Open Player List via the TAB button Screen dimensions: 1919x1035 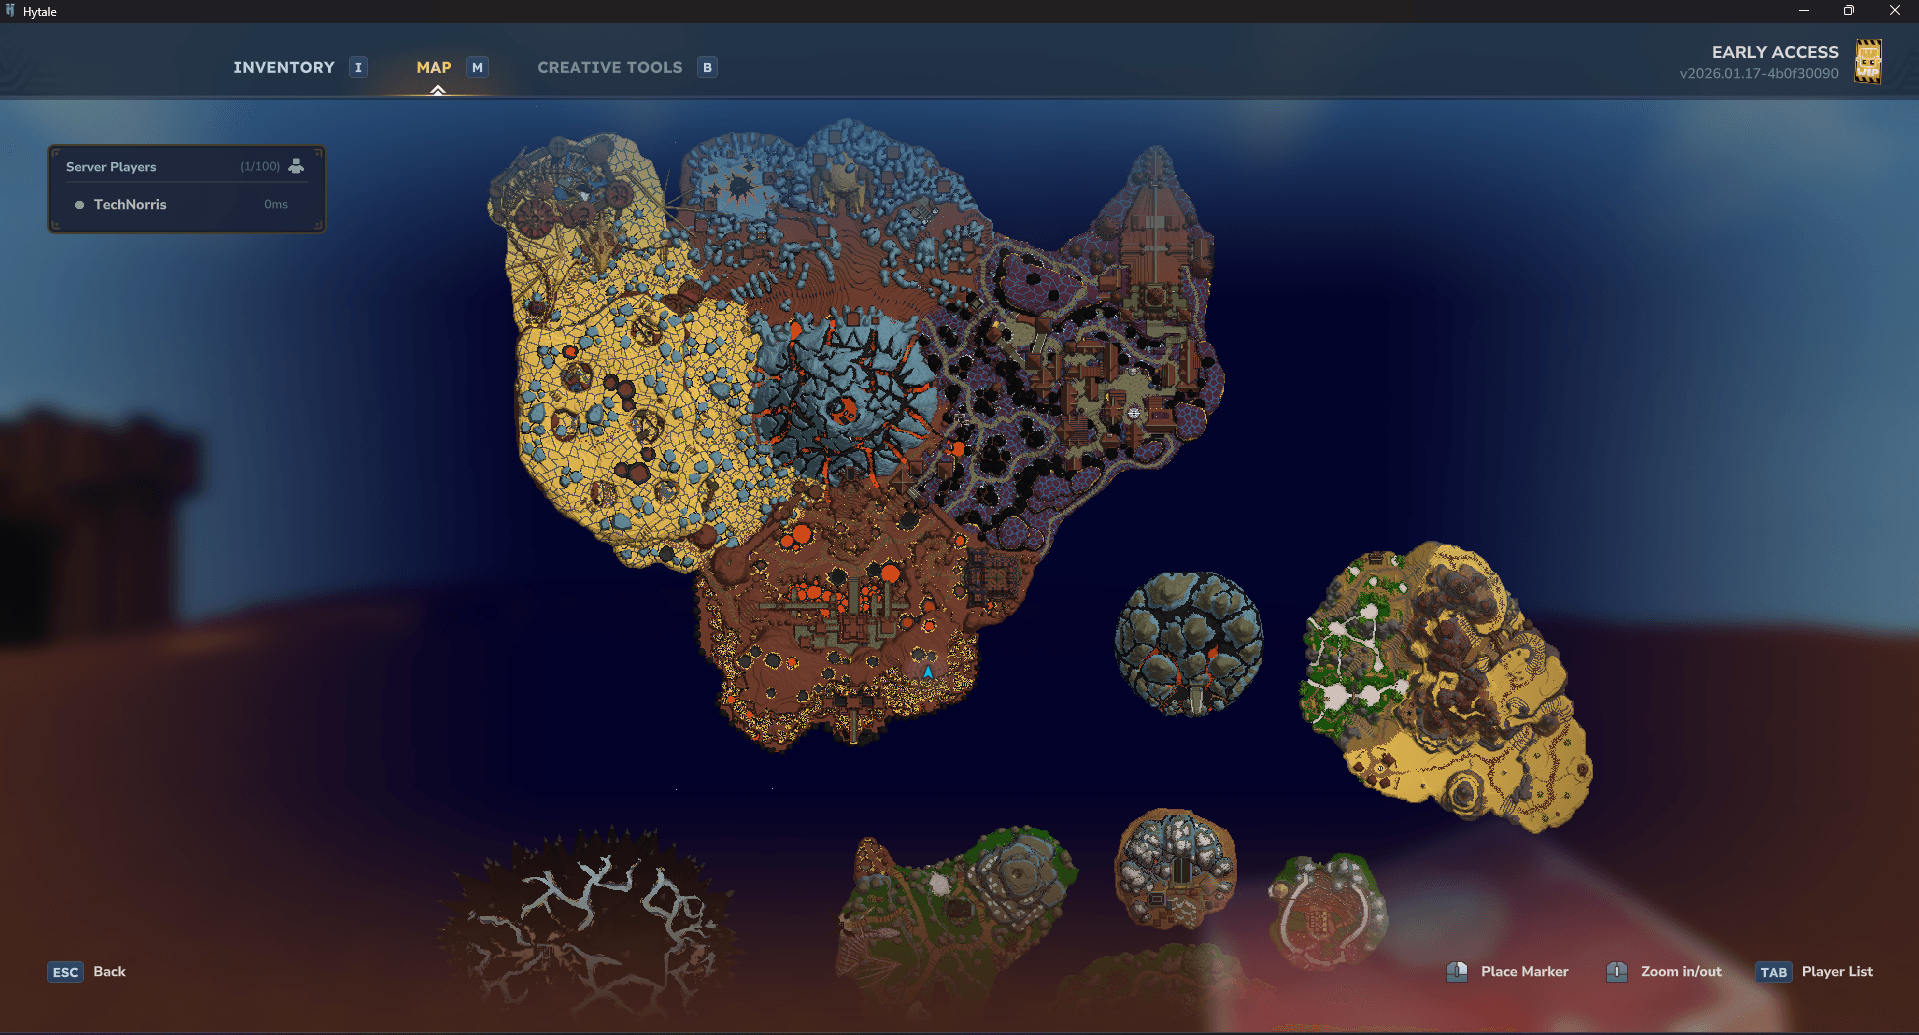pyautogui.click(x=1772, y=972)
